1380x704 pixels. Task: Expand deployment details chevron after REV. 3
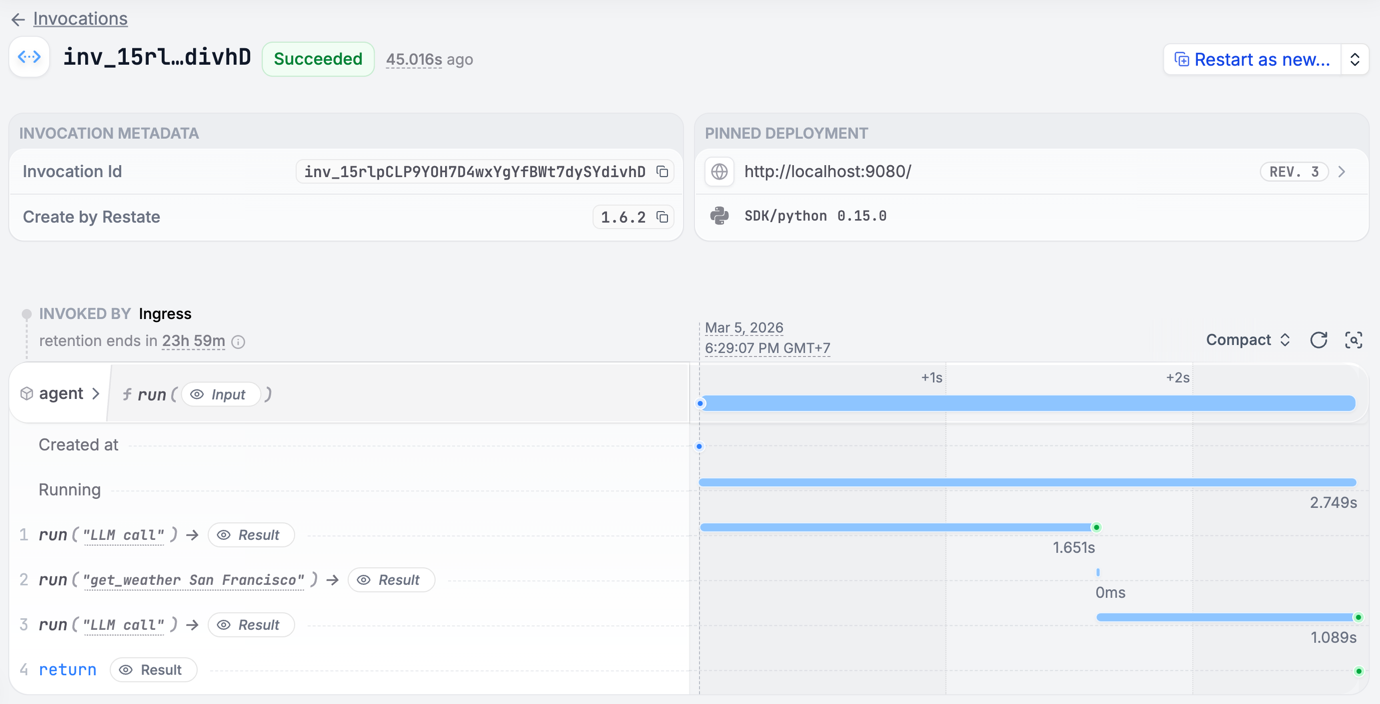[1342, 172]
